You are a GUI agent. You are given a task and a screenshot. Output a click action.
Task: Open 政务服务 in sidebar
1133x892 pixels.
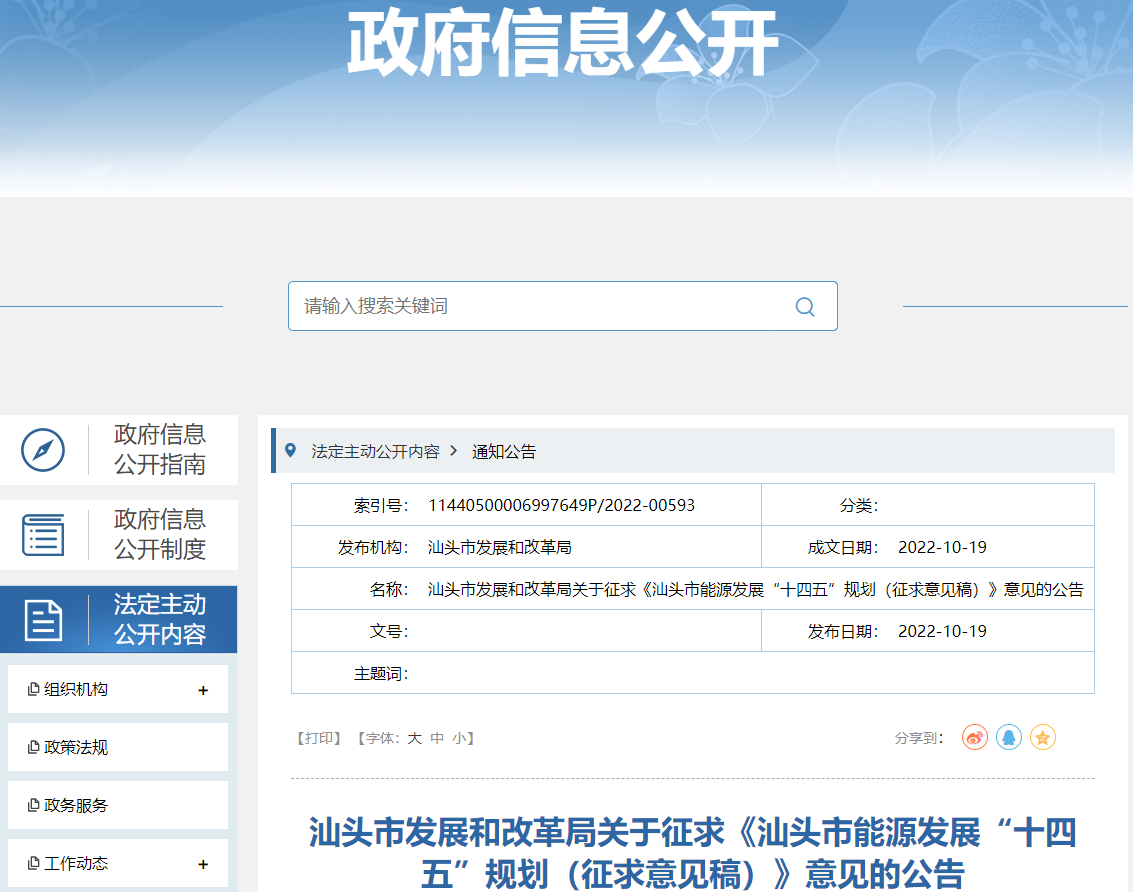pyautogui.click(x=77, y=806)
